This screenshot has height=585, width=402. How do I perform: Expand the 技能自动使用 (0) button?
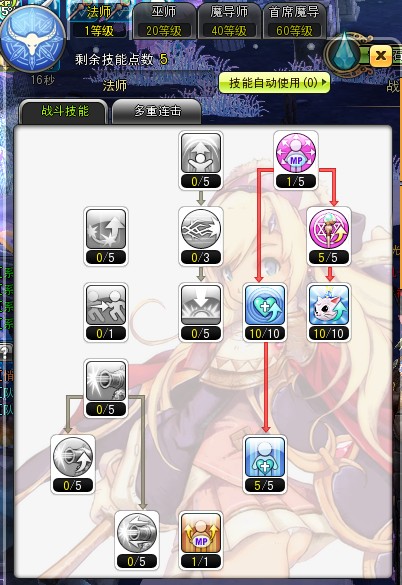[x=274, y=82]
